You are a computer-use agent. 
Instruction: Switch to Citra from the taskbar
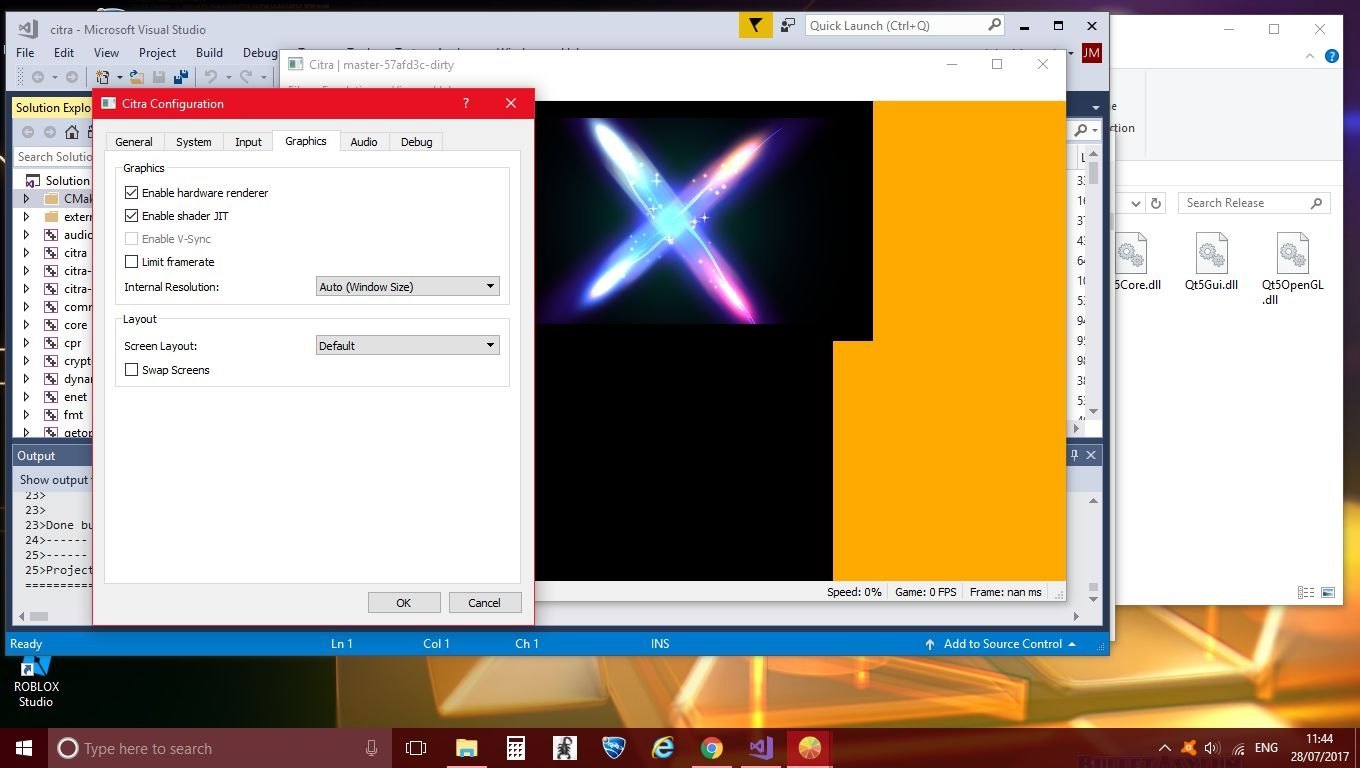coord(810,748)
